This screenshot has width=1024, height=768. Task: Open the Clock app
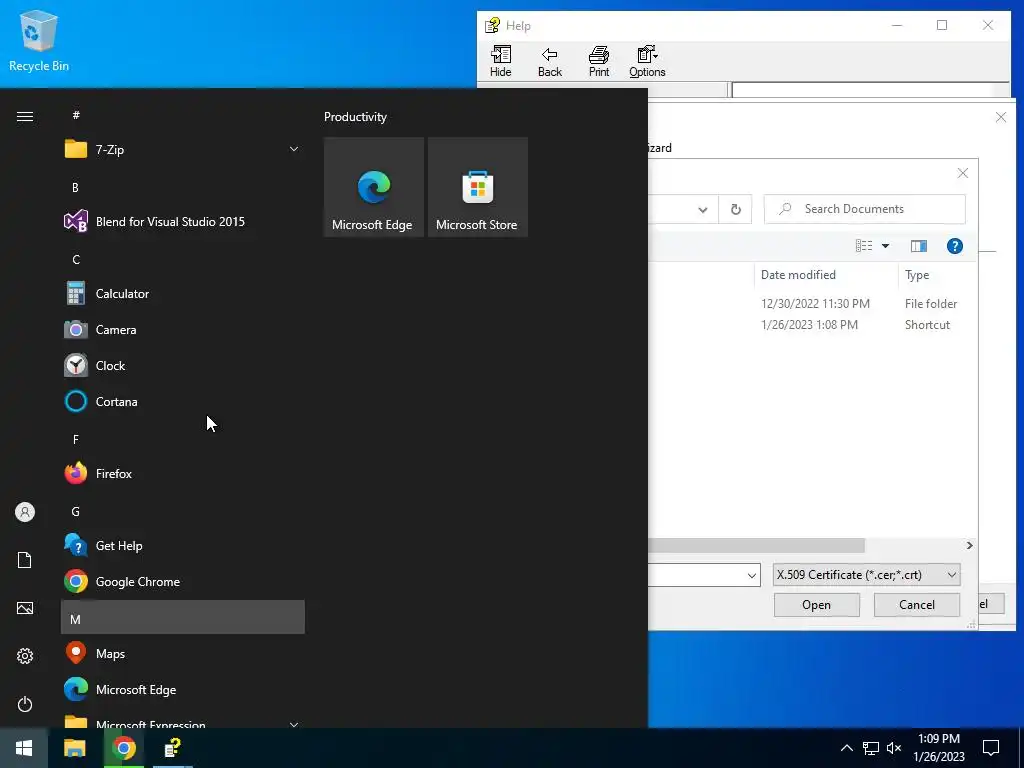pos(183,366)
